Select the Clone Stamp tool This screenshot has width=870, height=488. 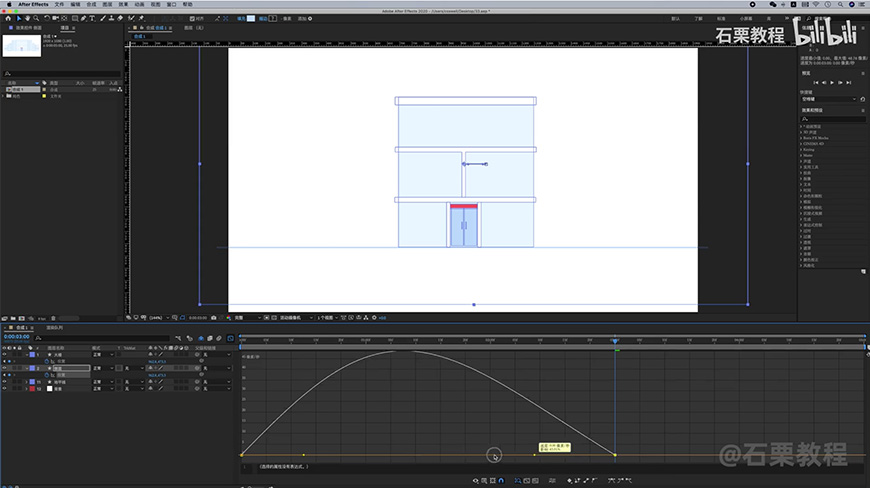[x=112, y=18]
